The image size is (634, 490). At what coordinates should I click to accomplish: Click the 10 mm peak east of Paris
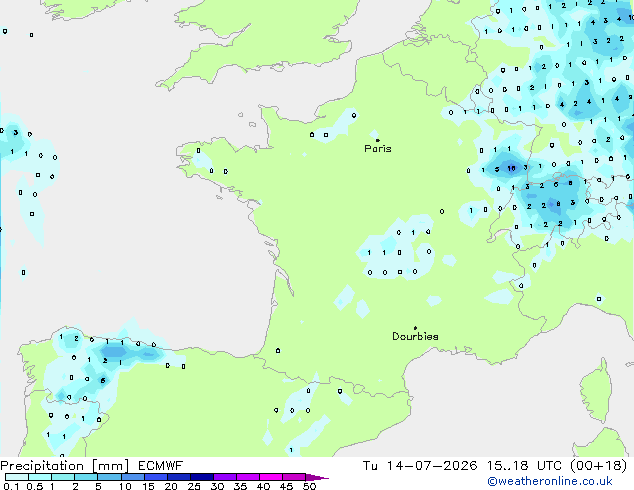coord(511,168)
